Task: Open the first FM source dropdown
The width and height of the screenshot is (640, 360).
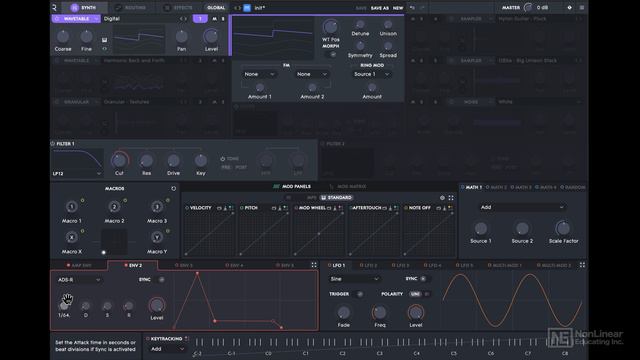Action: [x=260, y=74]
